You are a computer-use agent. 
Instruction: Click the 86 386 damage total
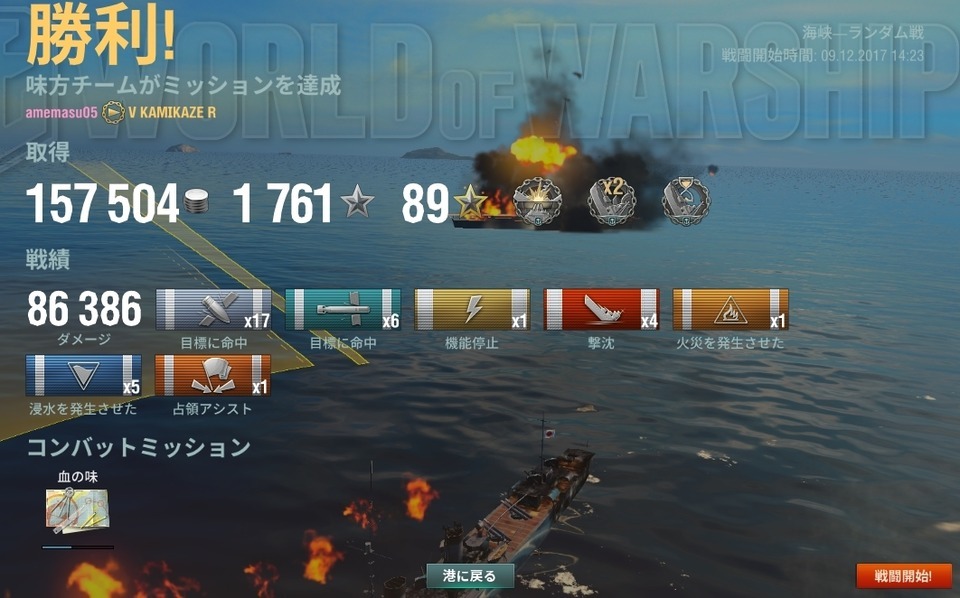pyautogui.click(x=84, y=308)
